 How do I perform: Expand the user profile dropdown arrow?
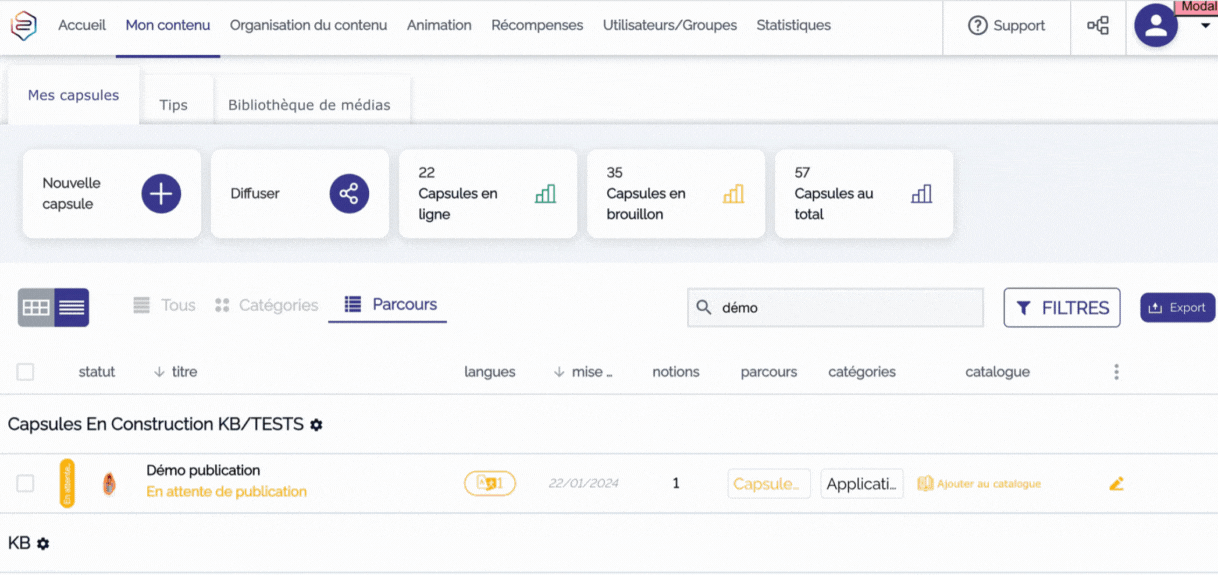click(1205, 26)
